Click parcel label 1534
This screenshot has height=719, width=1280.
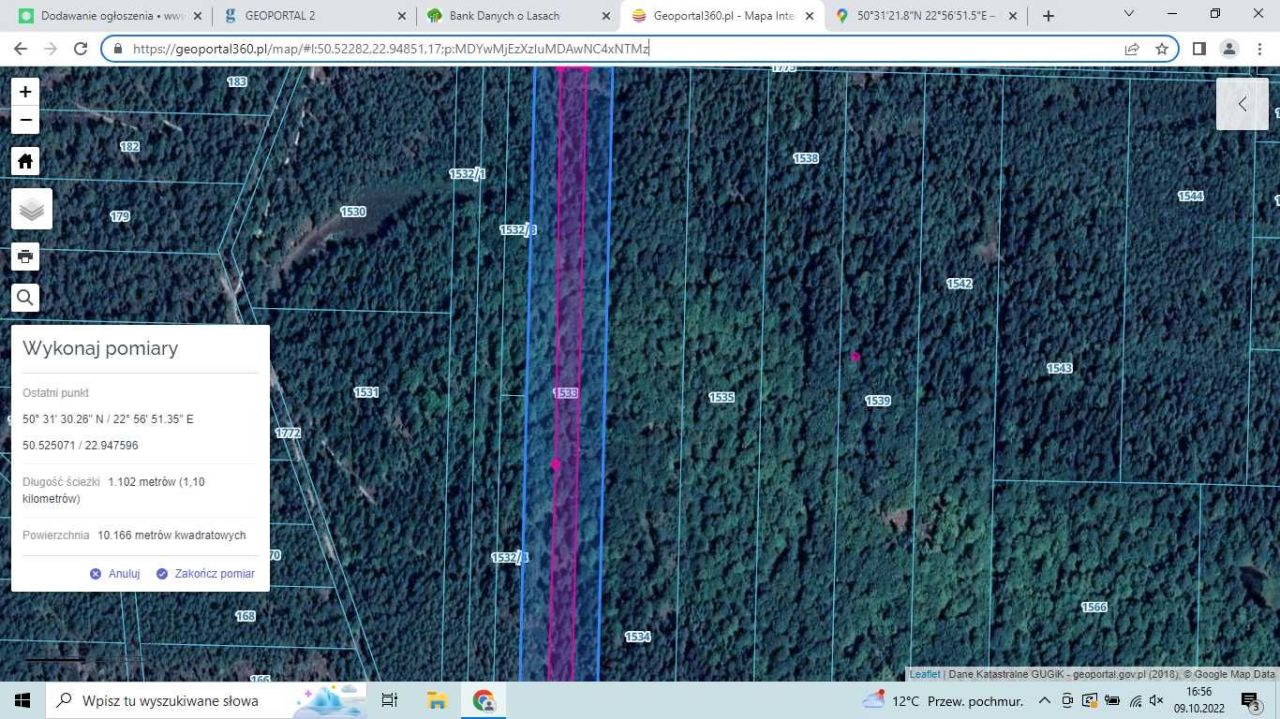point(638,636)
